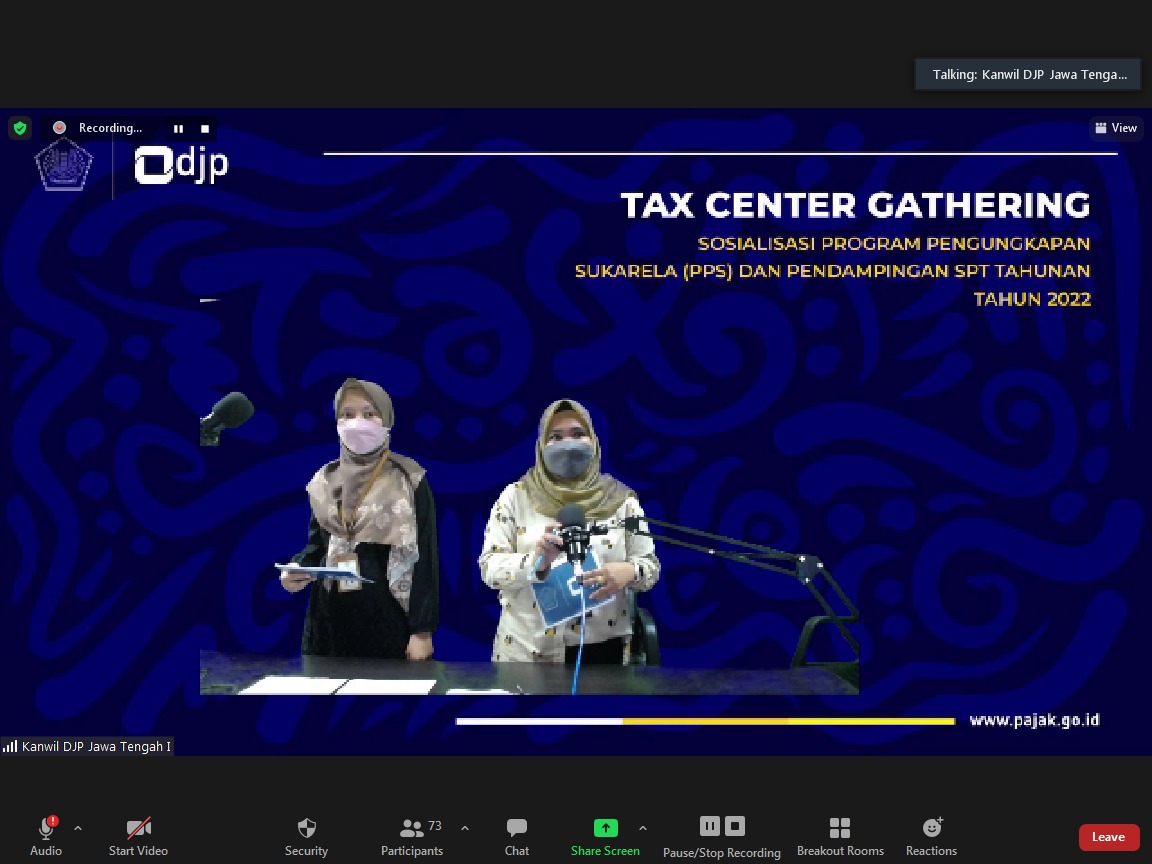This screenshot has height=864, width=1152.
Task: Click the Talking: Kanwil DJP notification
Action: coord(1028,74)
